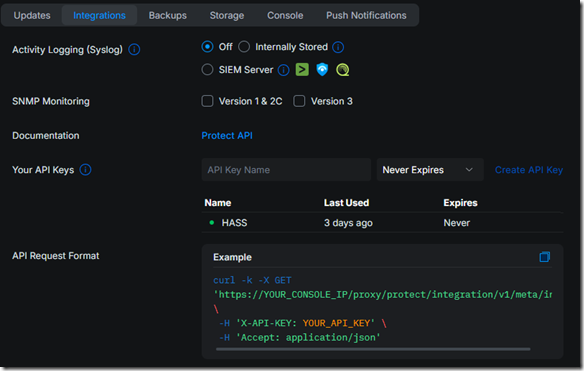This screenshot has height=371, width=584.
Task: Click horizontal scrollbar under example code
Action: point(373,349)
